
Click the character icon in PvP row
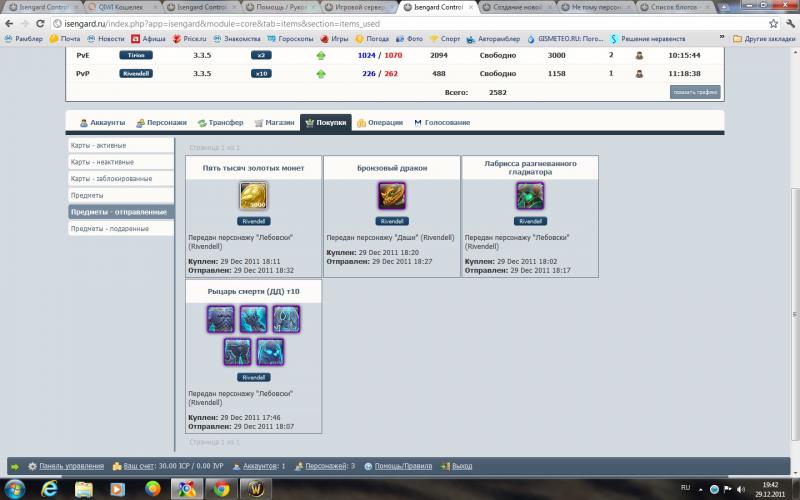pos(640,73)
